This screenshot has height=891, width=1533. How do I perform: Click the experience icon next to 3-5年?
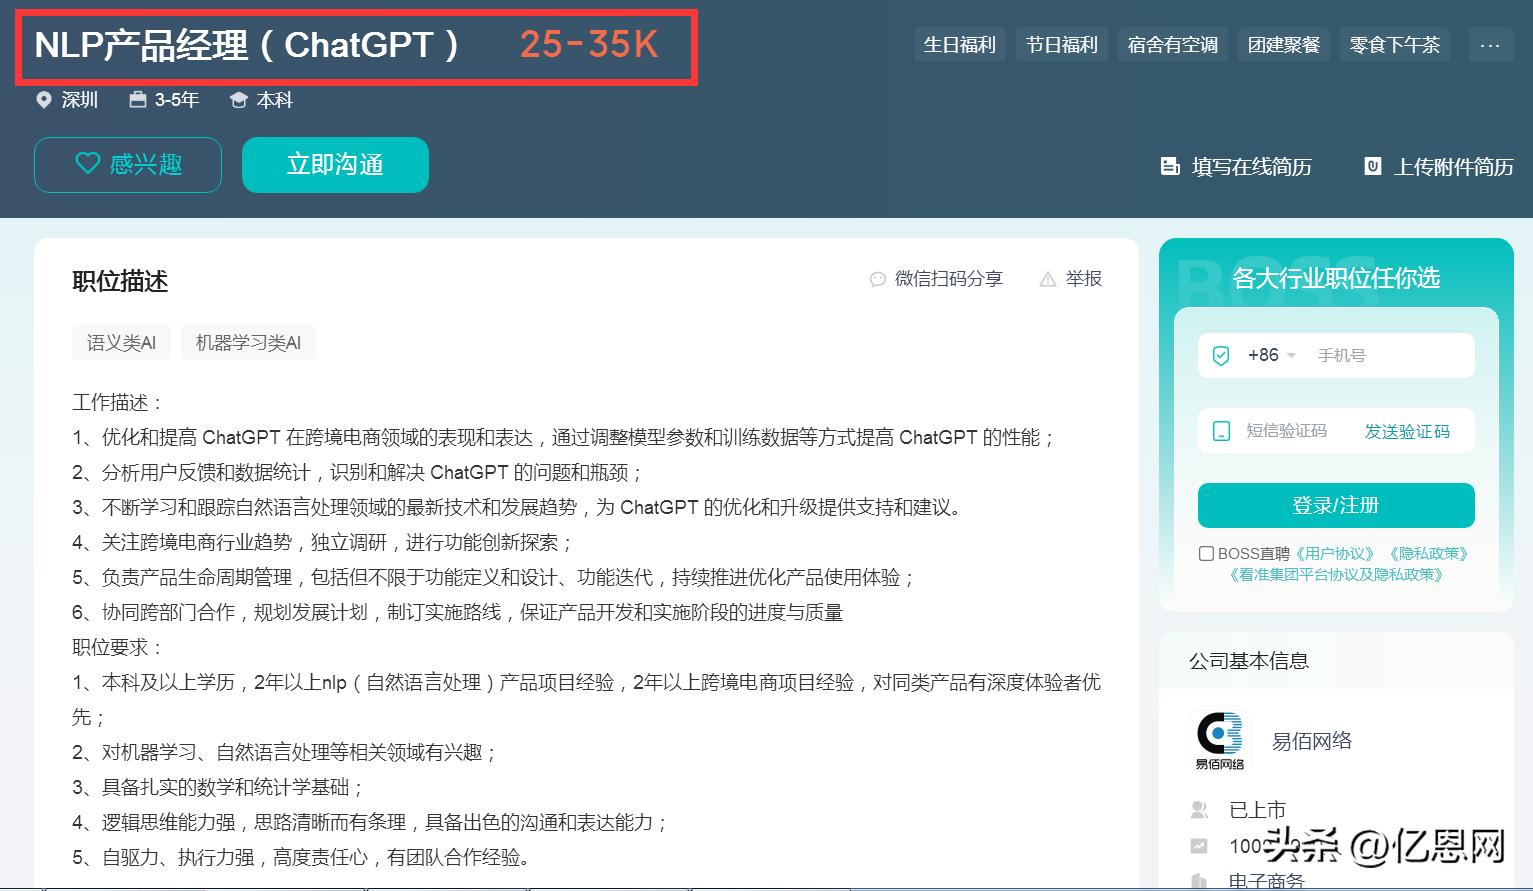[135, 99]
